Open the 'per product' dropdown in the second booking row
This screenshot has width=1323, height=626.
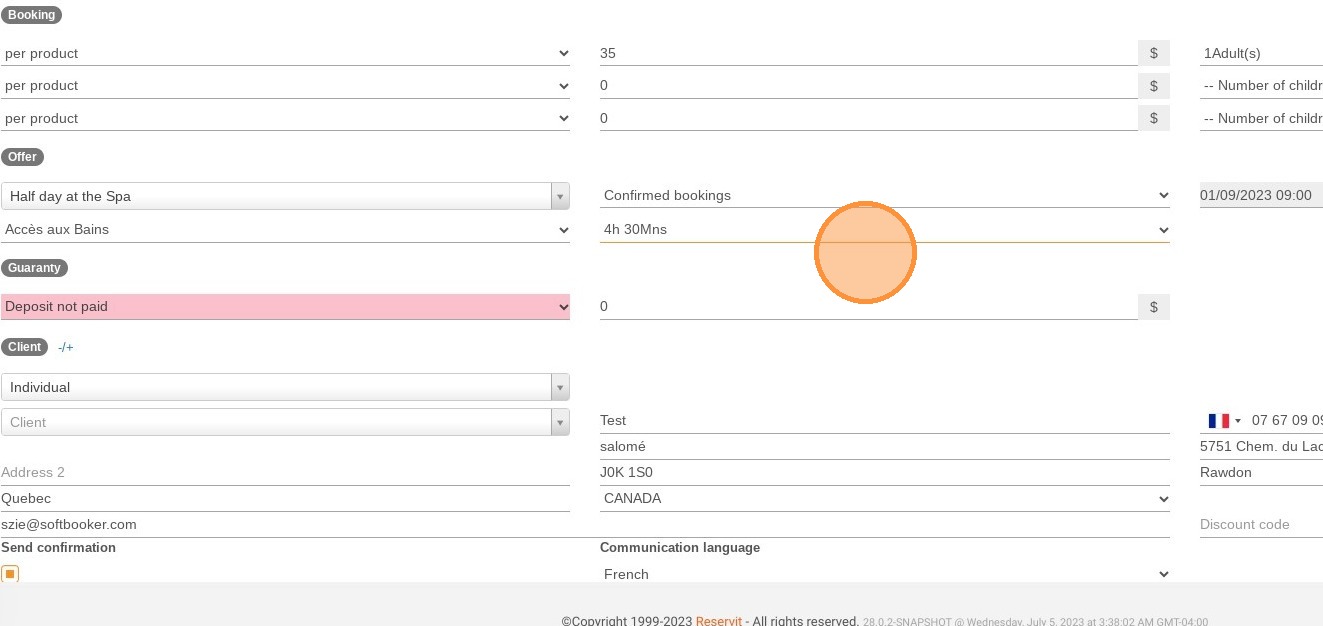point(285,85)
